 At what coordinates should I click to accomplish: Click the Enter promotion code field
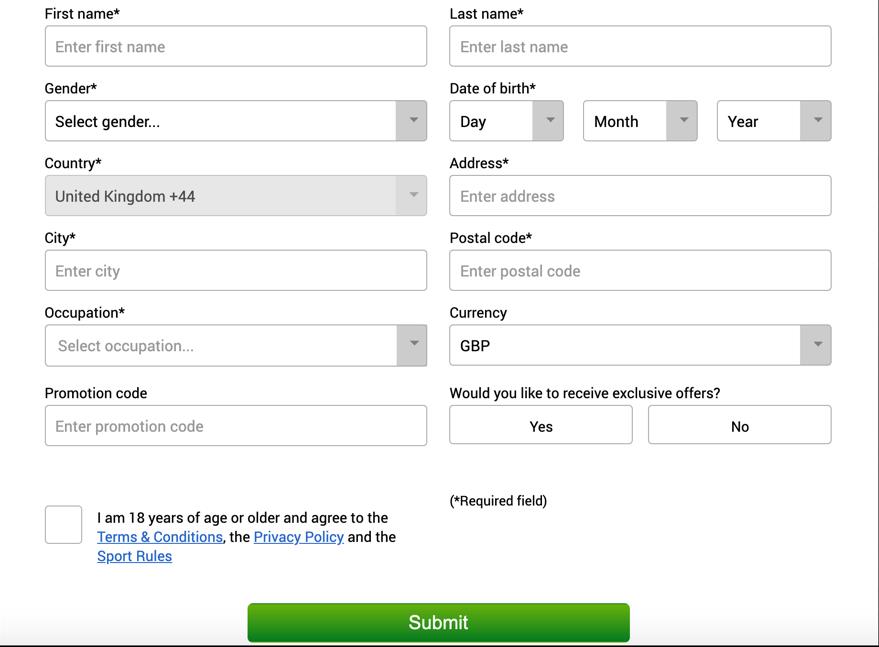[235, 426]
